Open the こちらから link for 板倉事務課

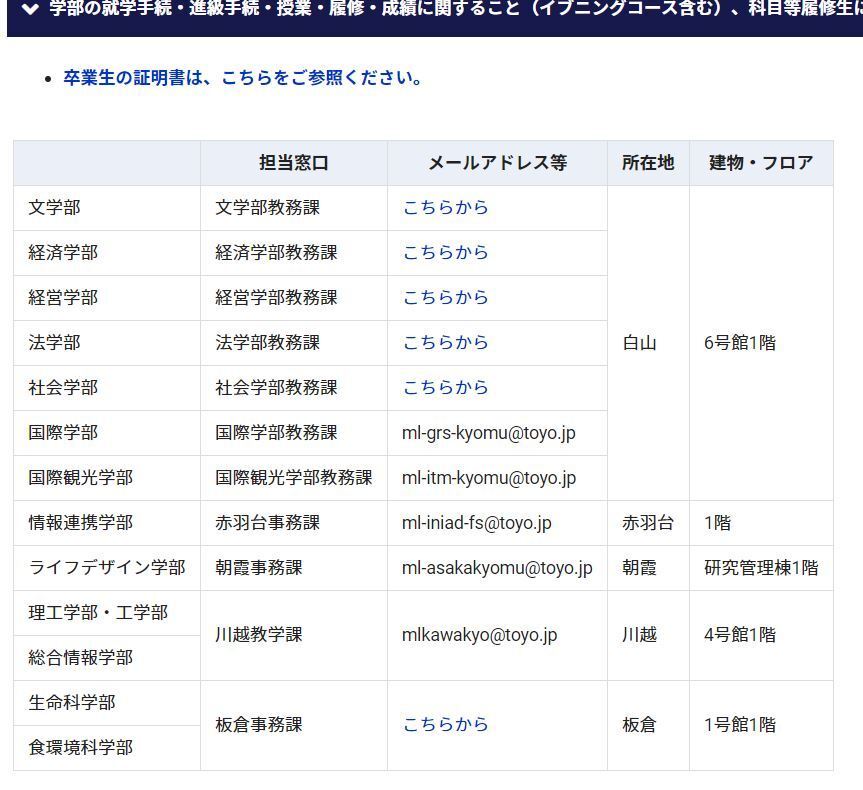[445, 725]
